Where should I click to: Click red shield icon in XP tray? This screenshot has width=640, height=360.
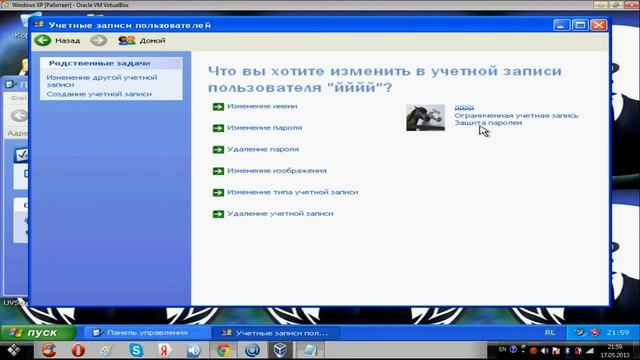coord(595,333)
